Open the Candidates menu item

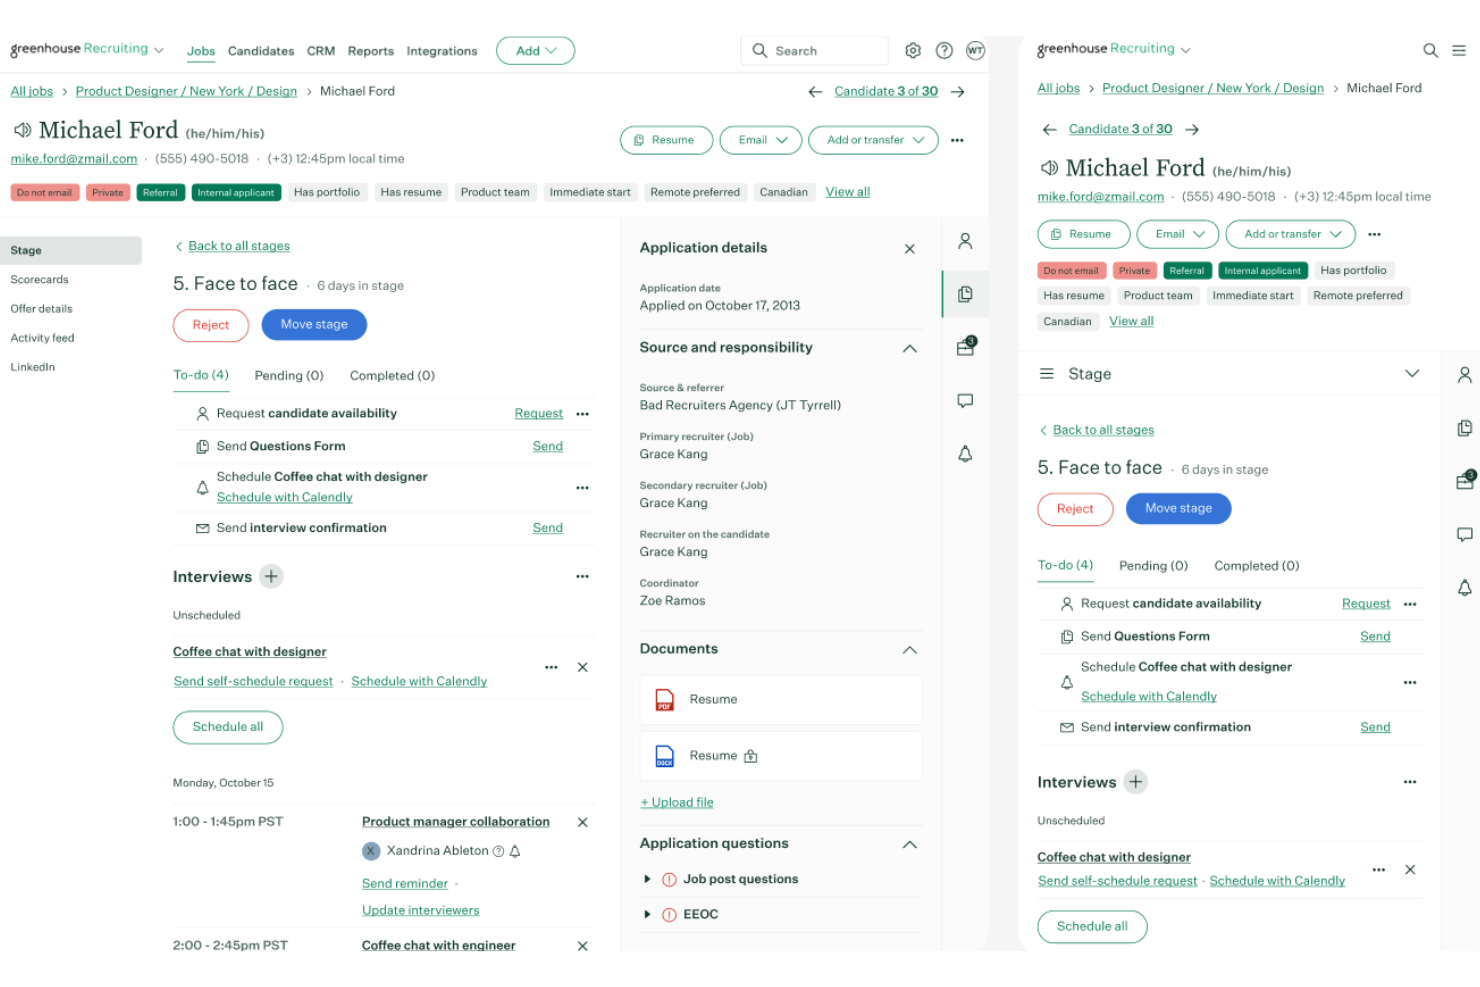click(x=261, y=51)
